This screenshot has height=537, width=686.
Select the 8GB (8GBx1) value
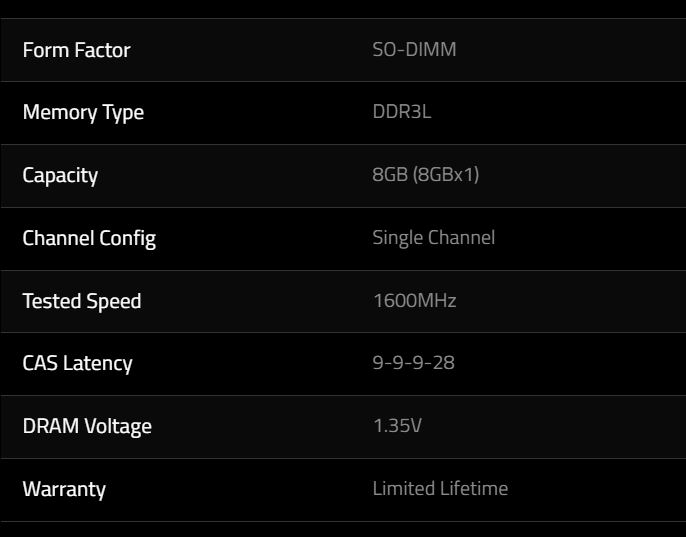[x=426, y=175]
